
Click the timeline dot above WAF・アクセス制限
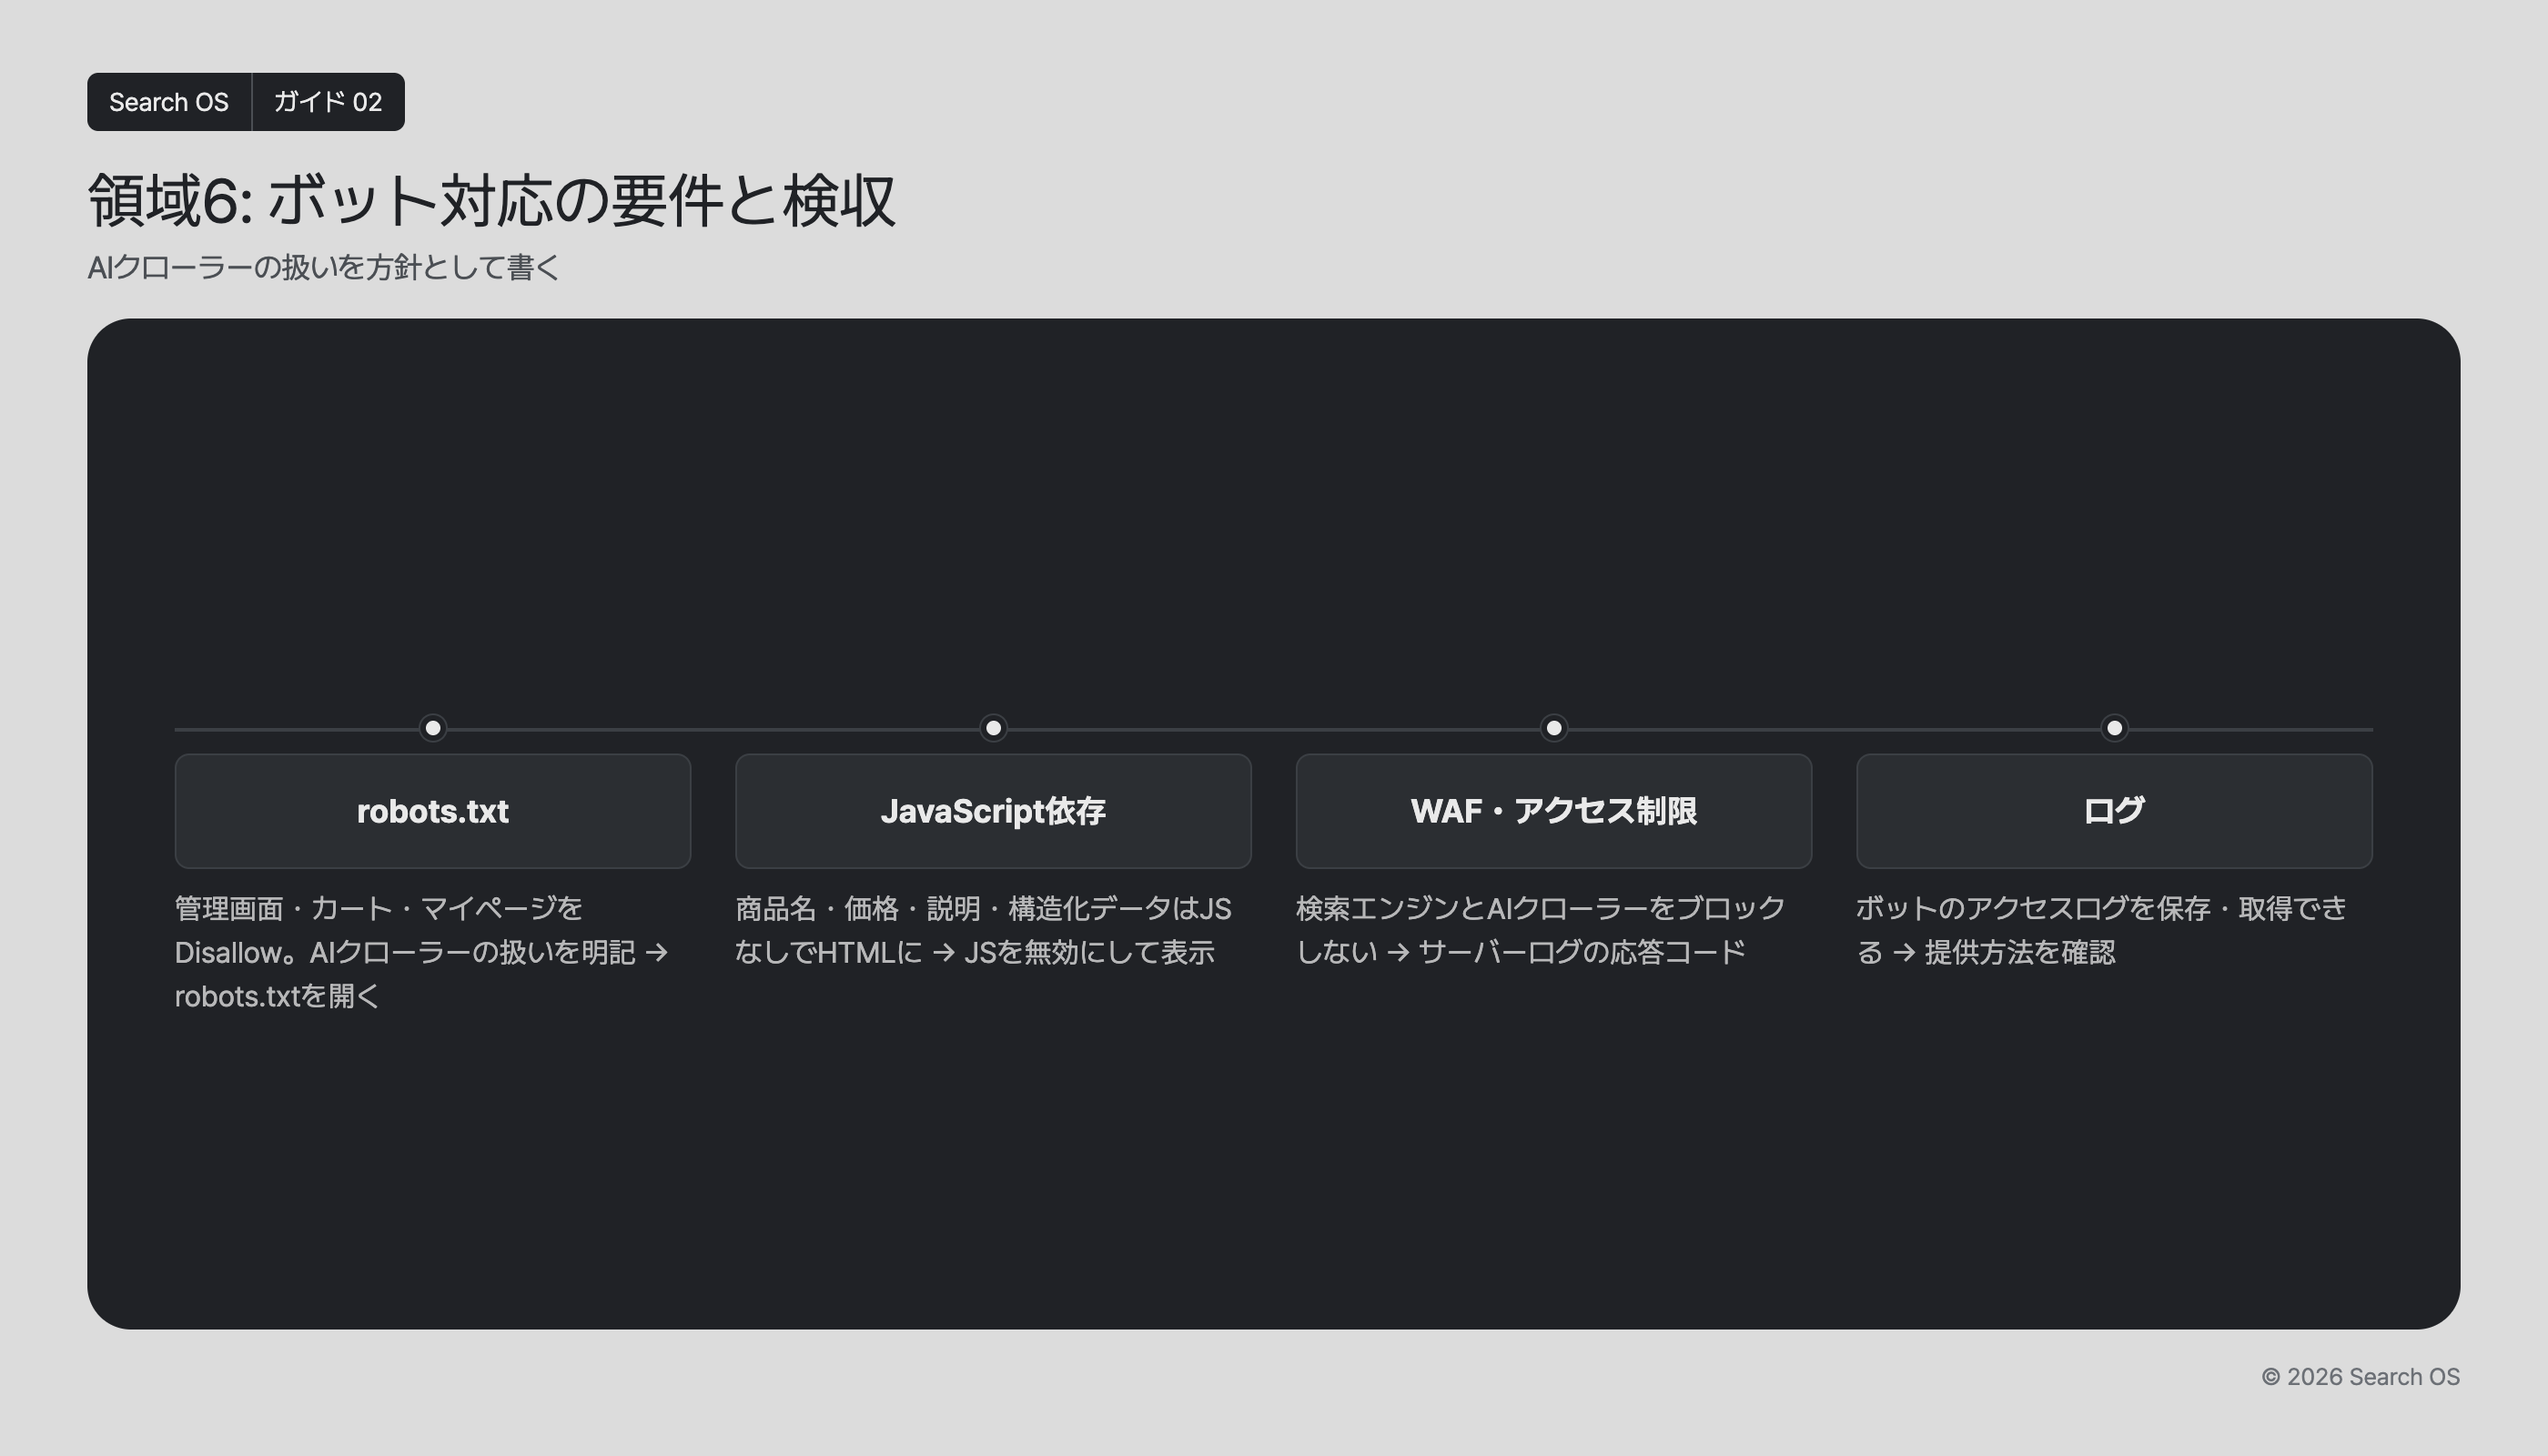(1554, 728)
